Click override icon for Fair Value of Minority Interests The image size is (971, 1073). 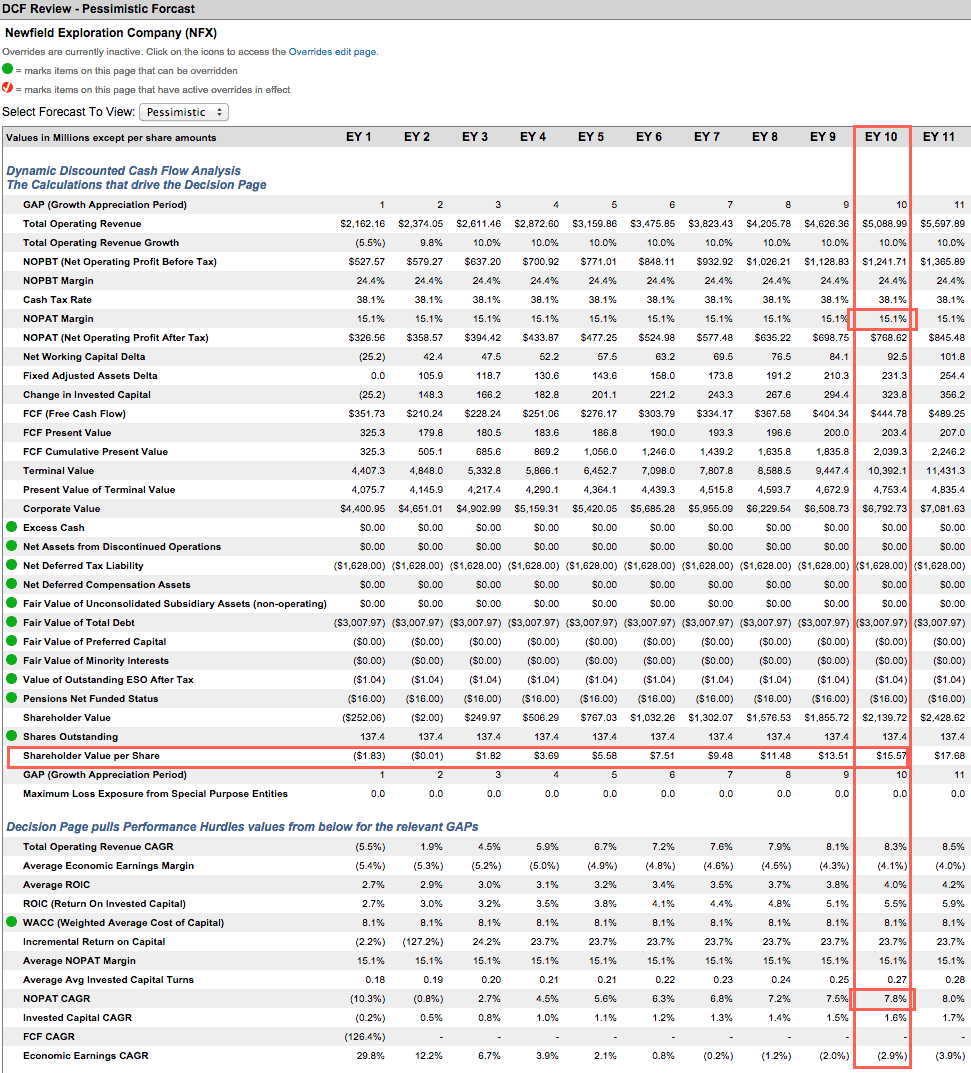pyautogui.click(x=12, y=660)
